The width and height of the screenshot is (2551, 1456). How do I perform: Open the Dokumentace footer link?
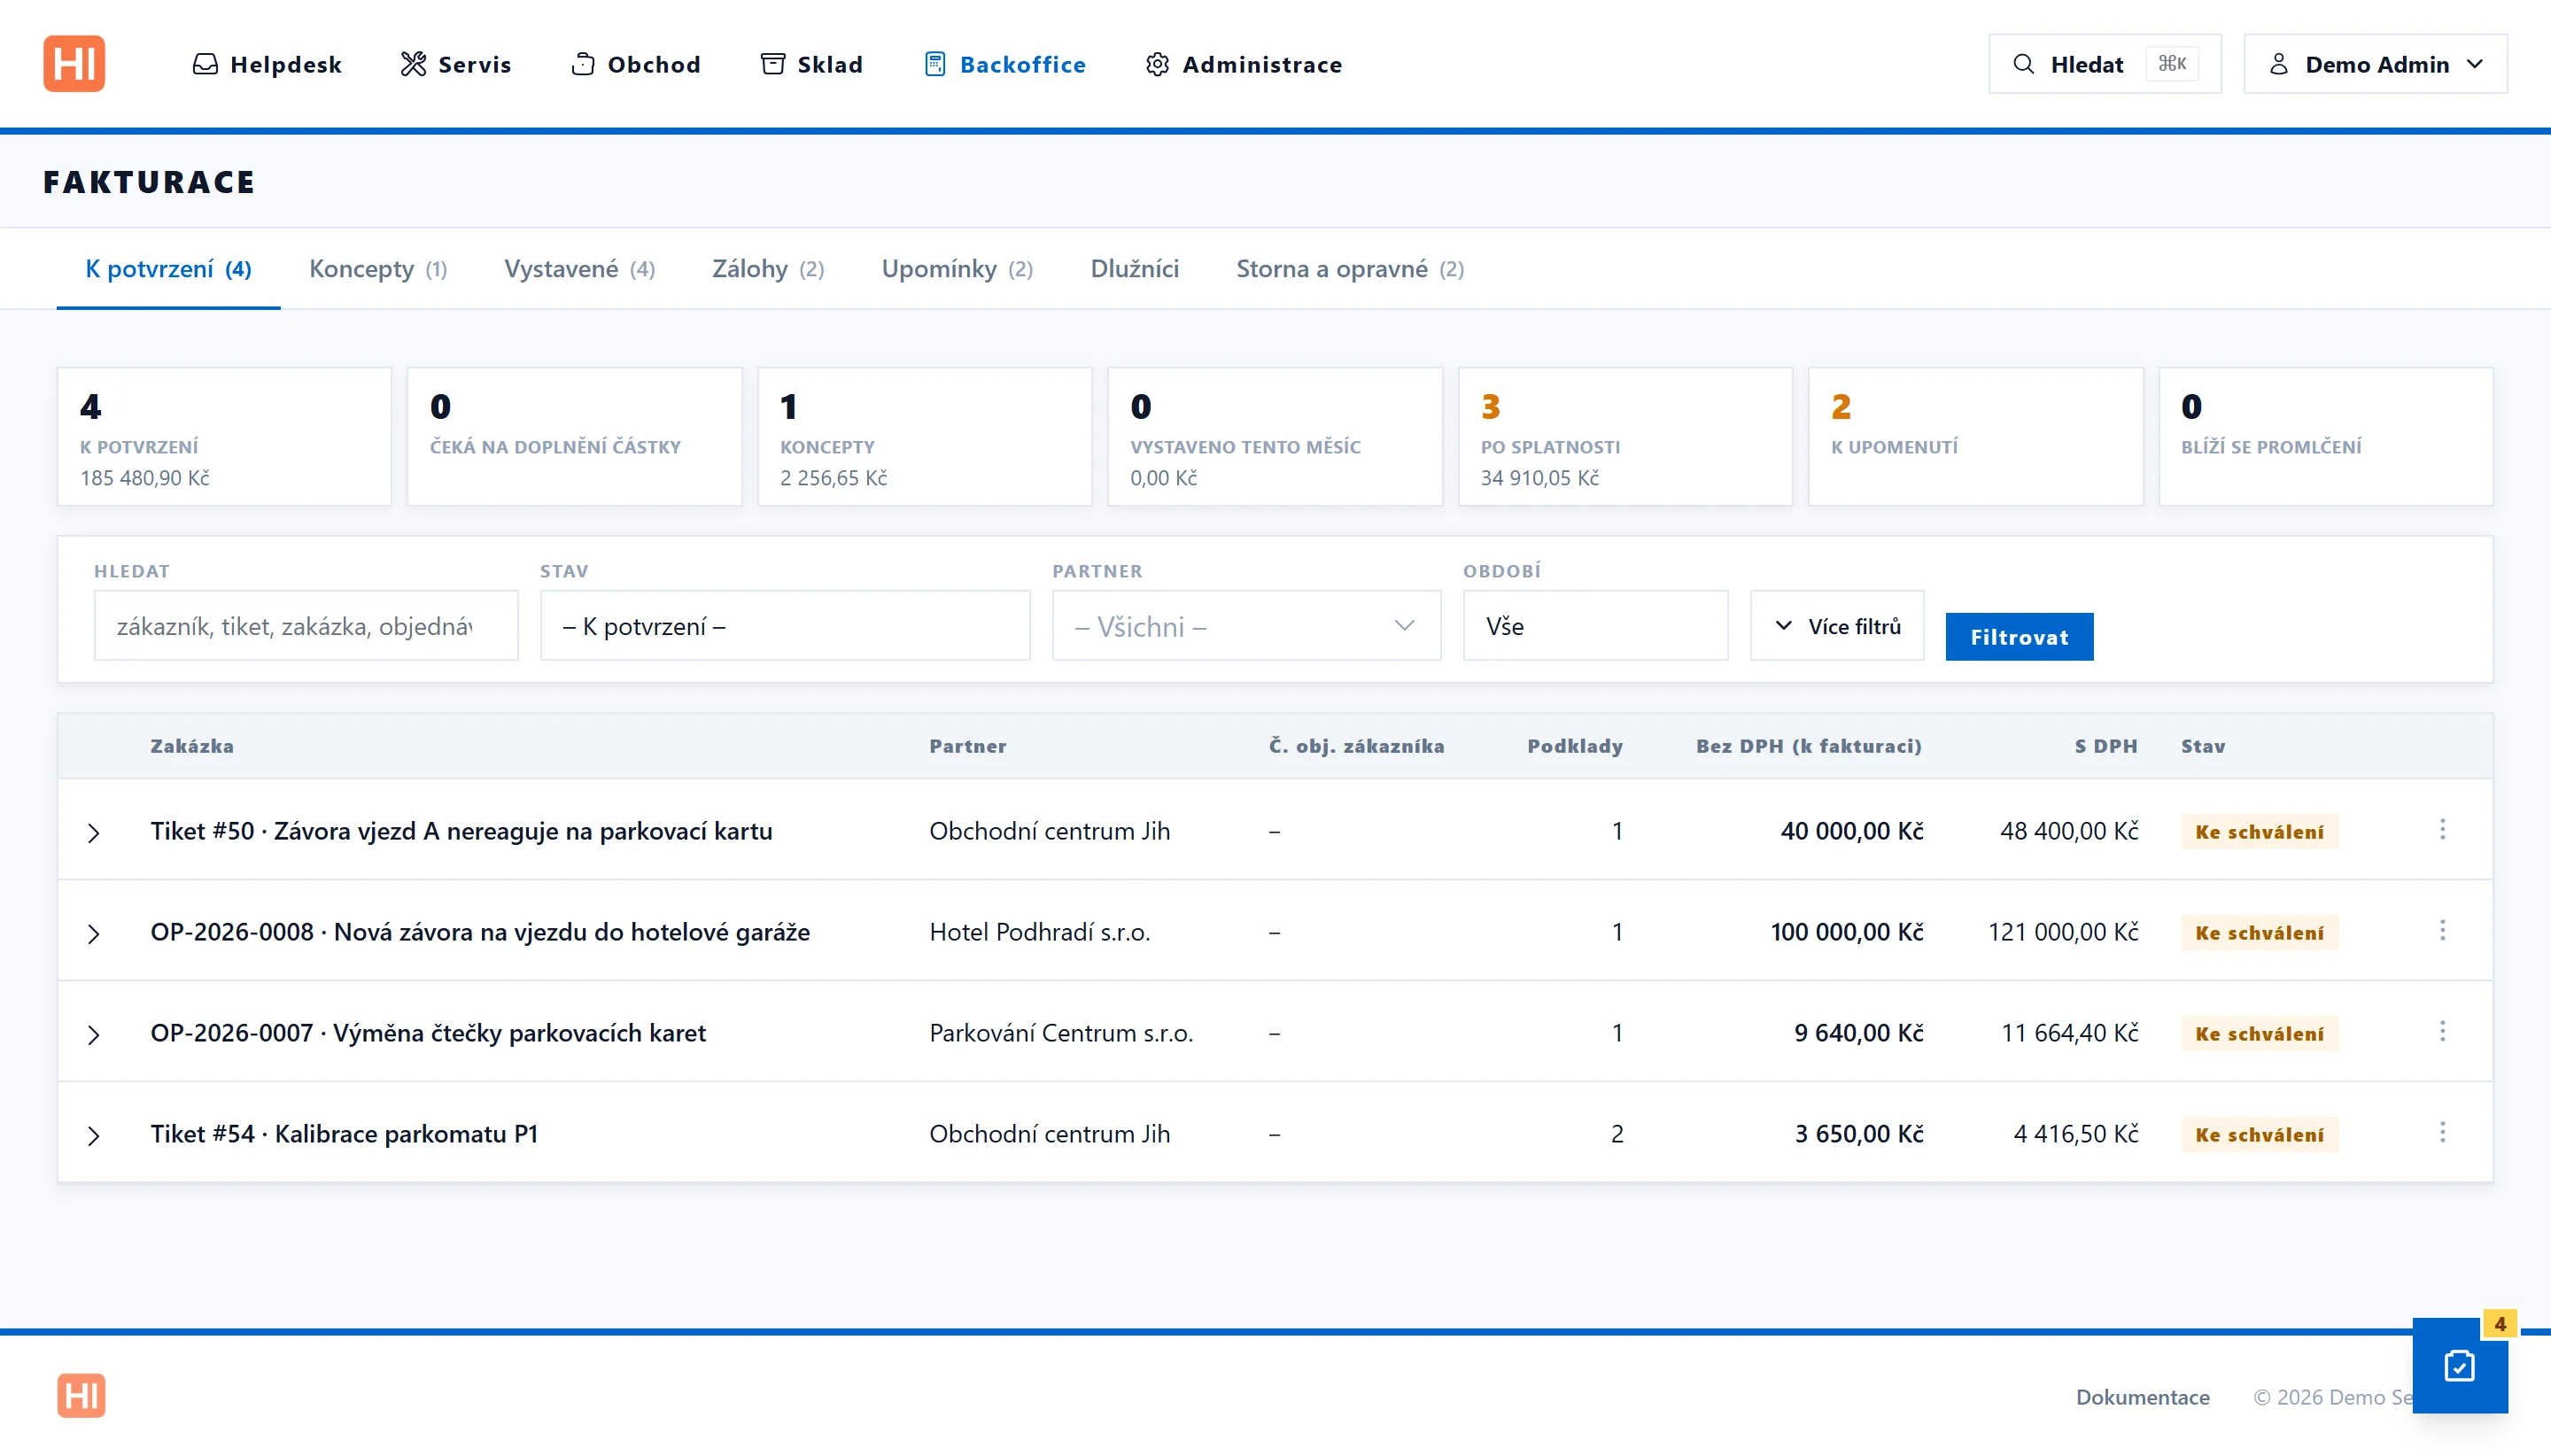click(2142, 1397)
